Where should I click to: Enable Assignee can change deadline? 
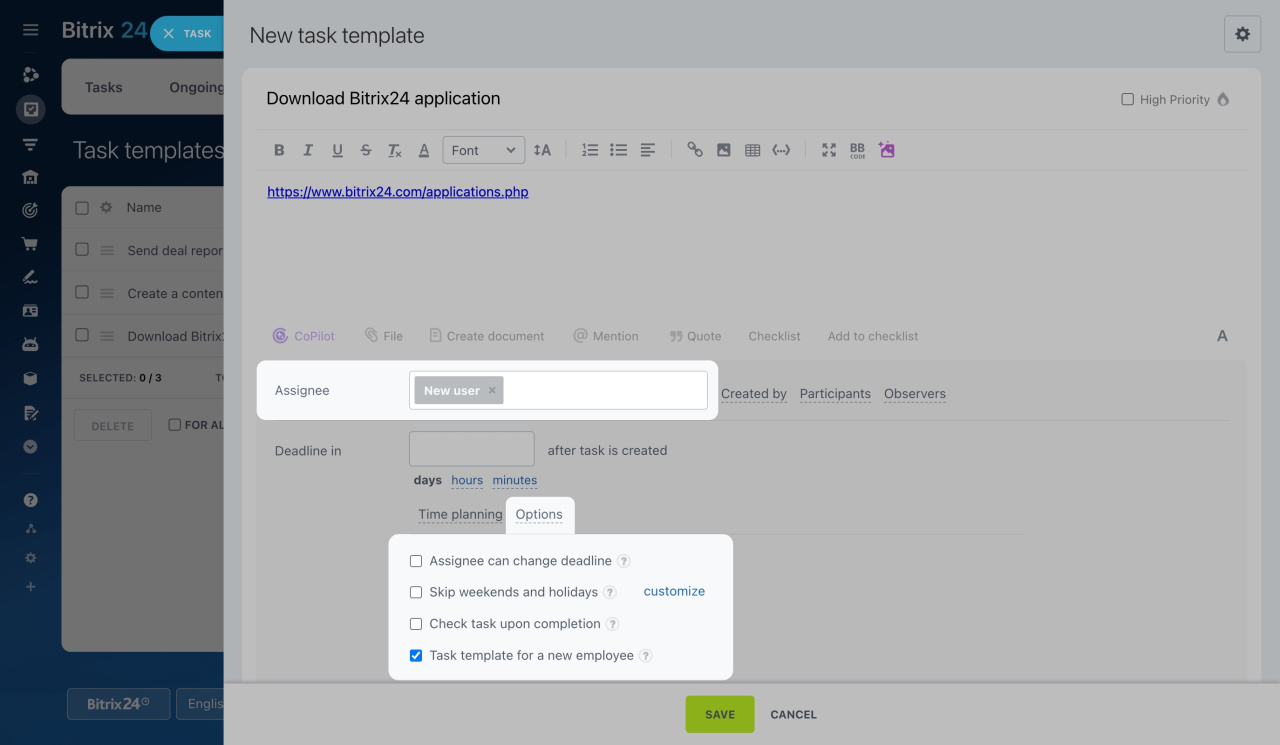(416, 561)
